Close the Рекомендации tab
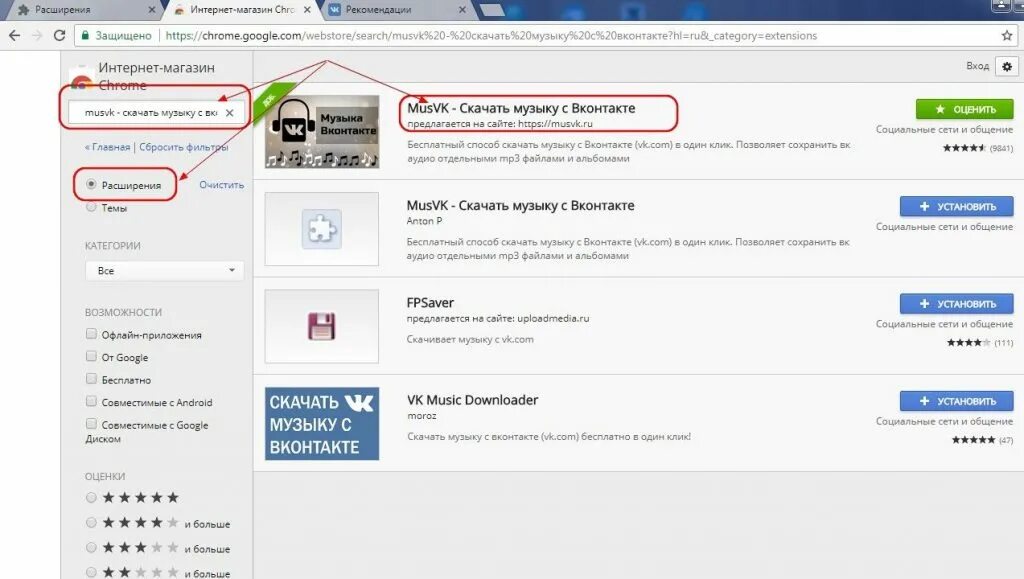The height and width of the screenshot is (579, 1024). [x=462, y=10]
